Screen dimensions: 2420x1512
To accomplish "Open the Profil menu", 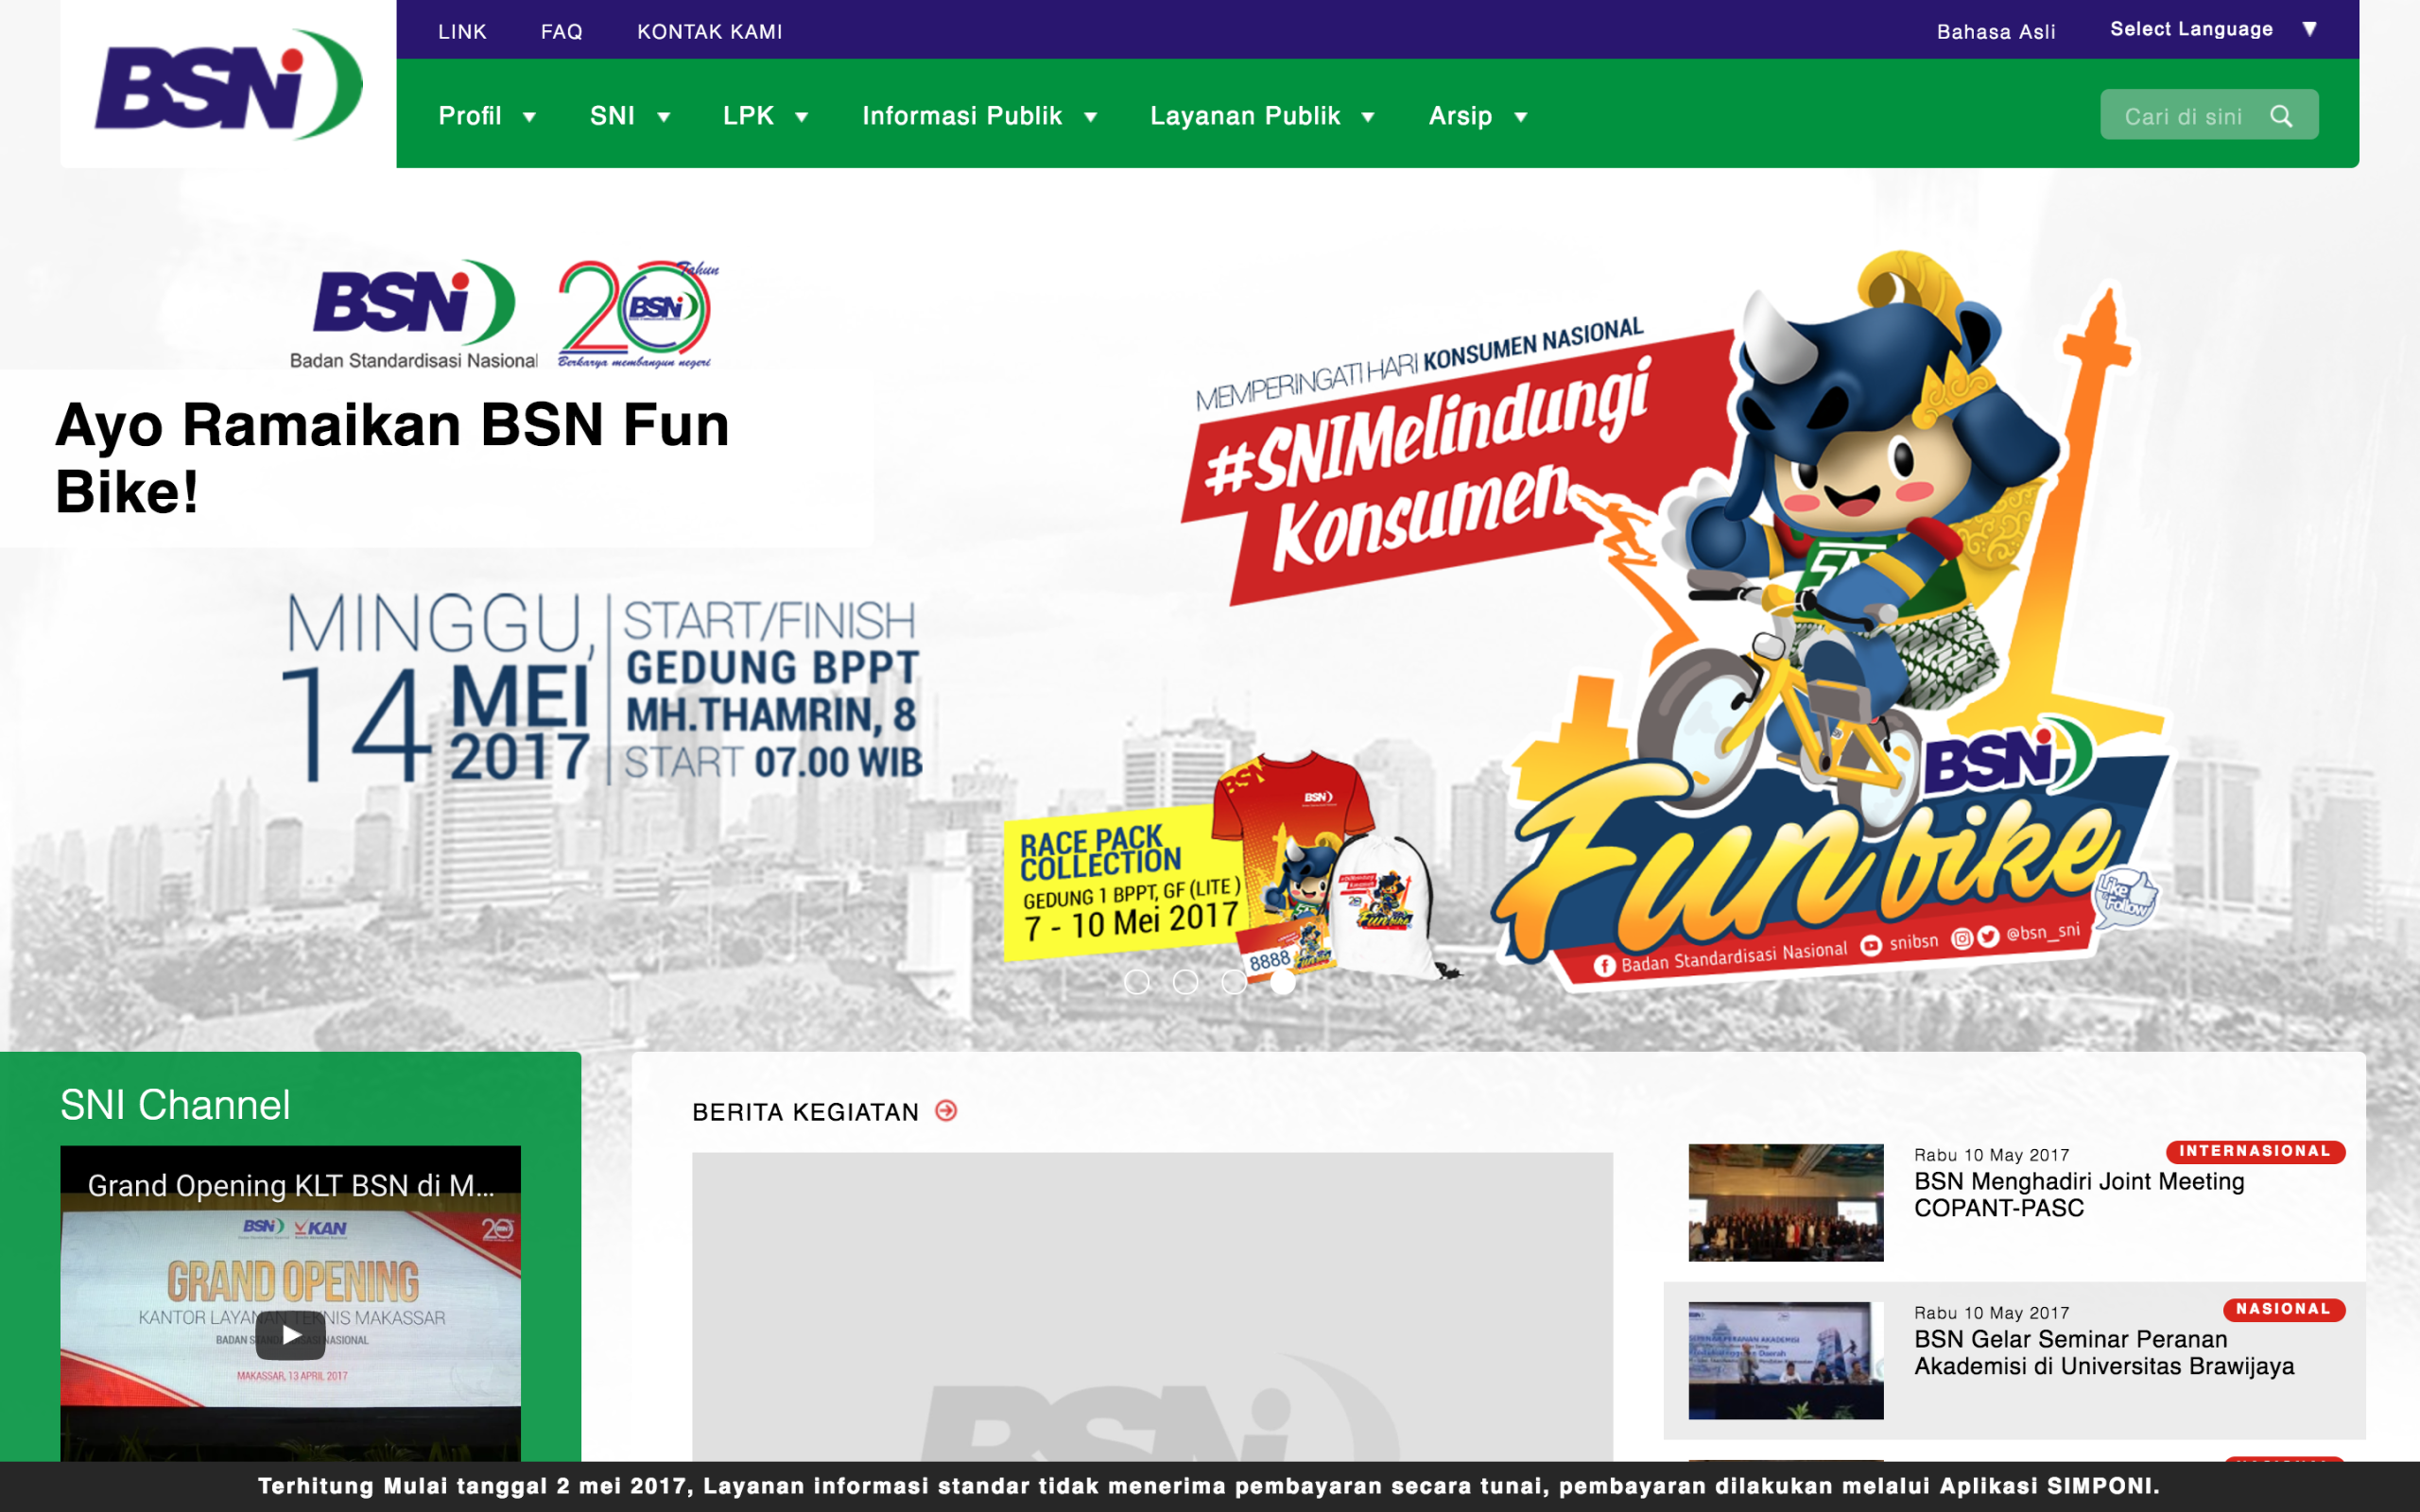I will click(x=470, y=116).
